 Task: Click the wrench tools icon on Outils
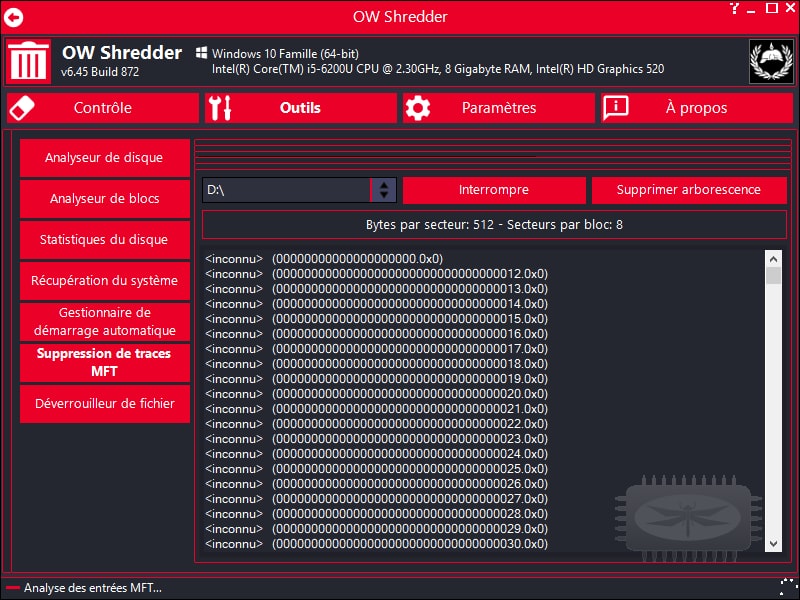(220, 108)
